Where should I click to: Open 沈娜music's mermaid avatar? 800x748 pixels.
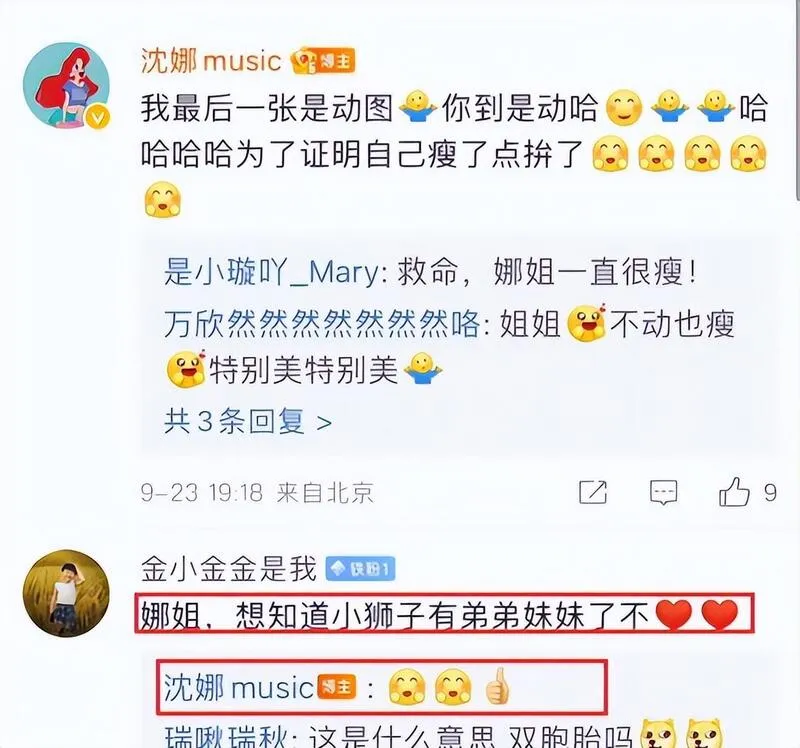pos(66,86)
